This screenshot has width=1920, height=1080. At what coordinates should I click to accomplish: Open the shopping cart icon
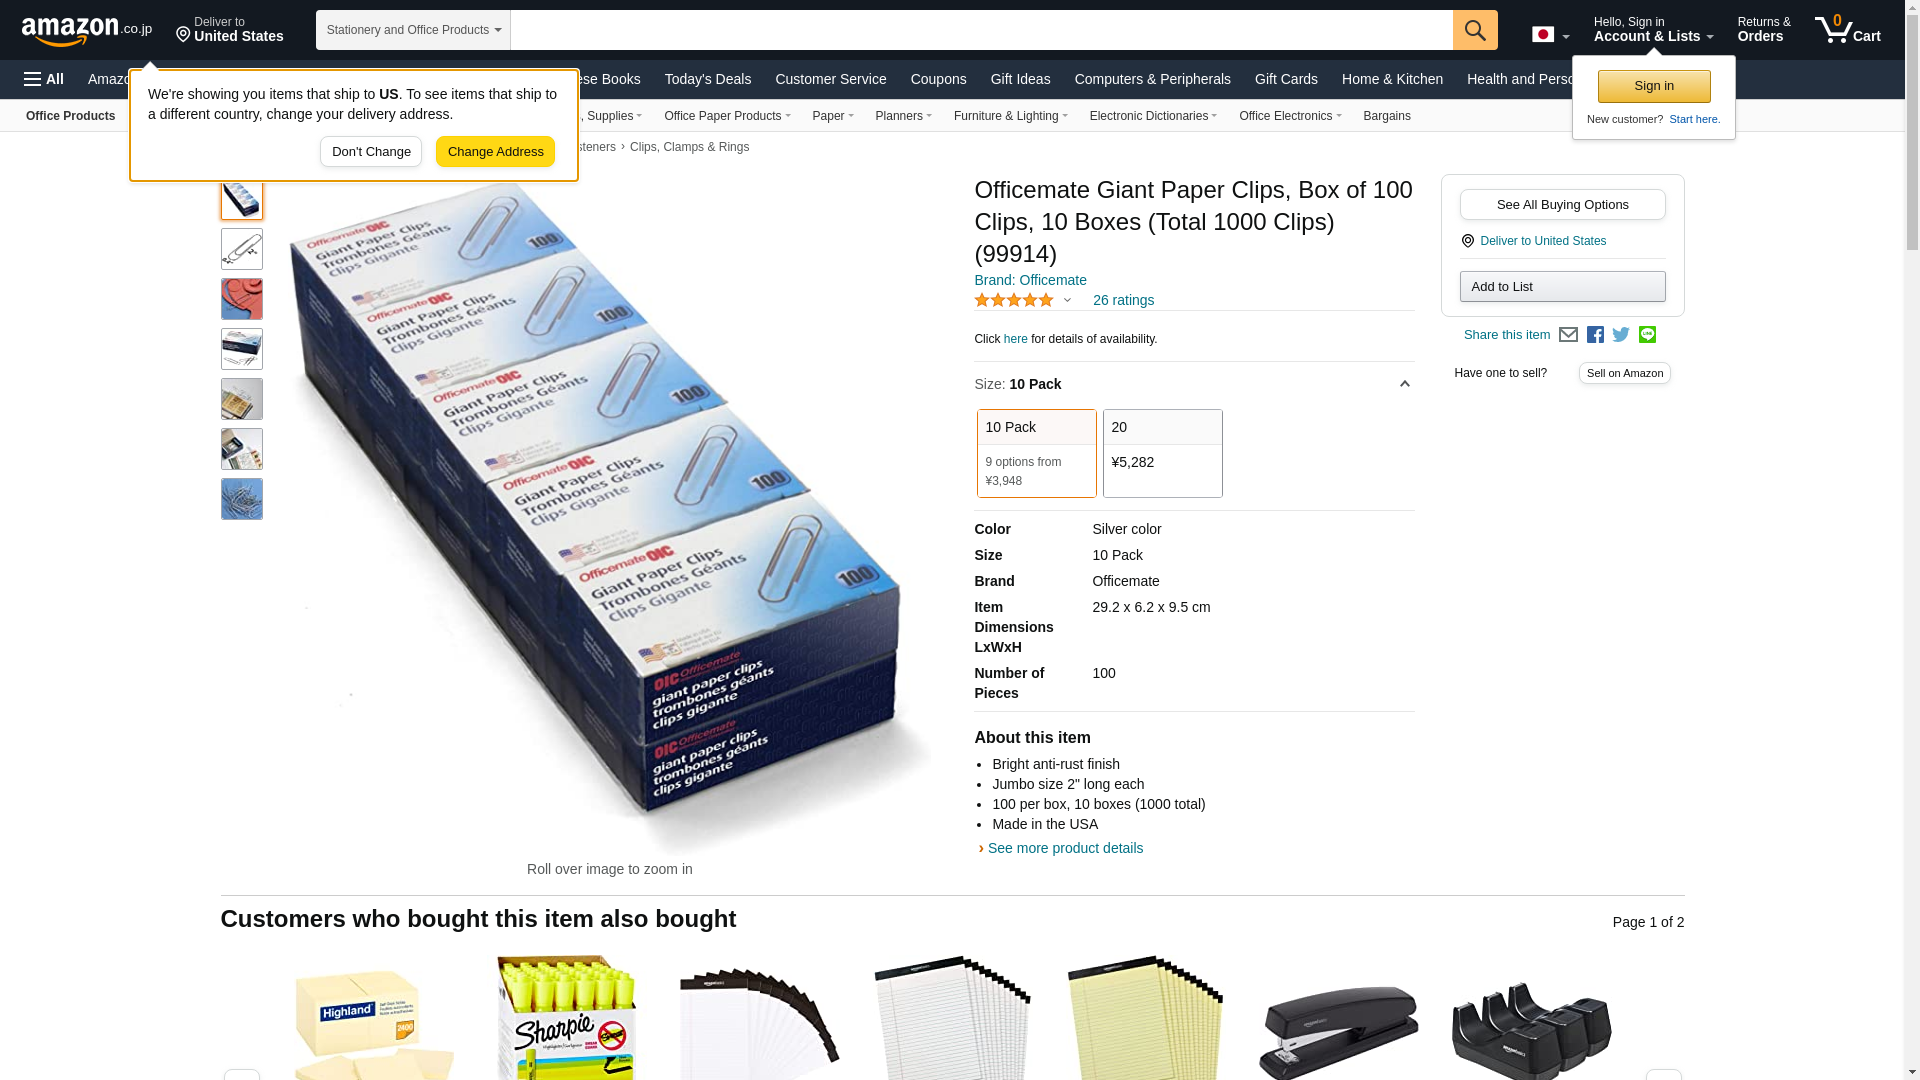coord(1848,30)
